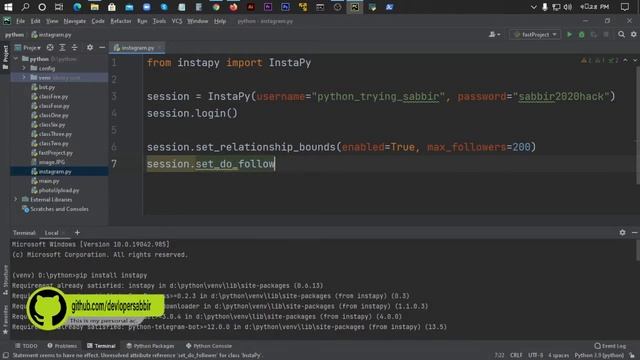Start debugging with the green bug icon
Image resolution: width=640 pixels, height=360 pixels.
pos(582,35)
